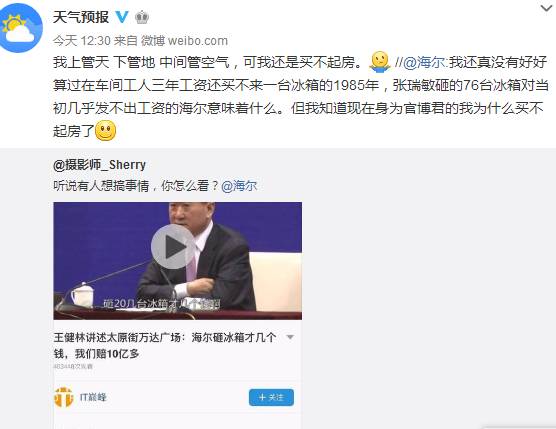Click the @海尔 mention in the repost
The image size is (556, 429).
pos(239,186)
